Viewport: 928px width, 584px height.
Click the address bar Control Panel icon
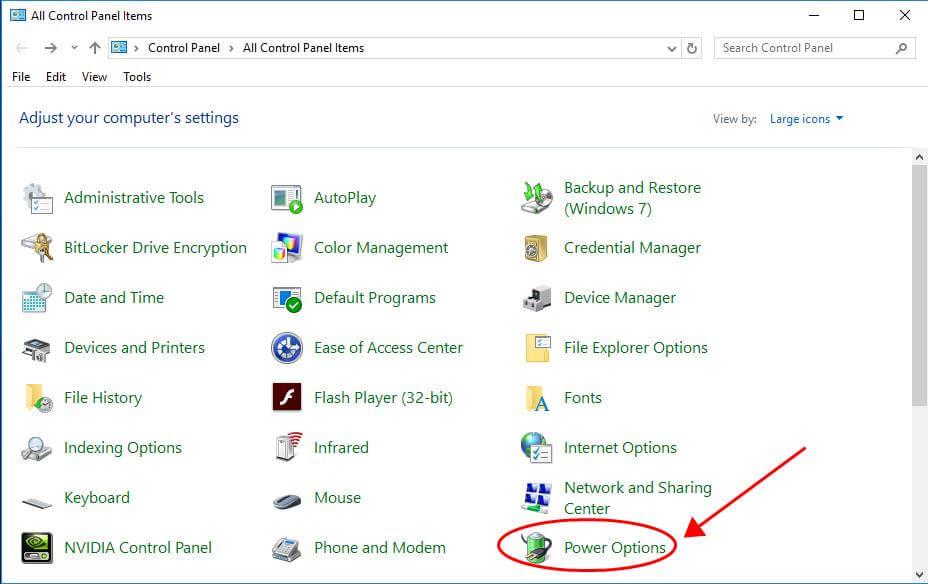coord(120,47)
